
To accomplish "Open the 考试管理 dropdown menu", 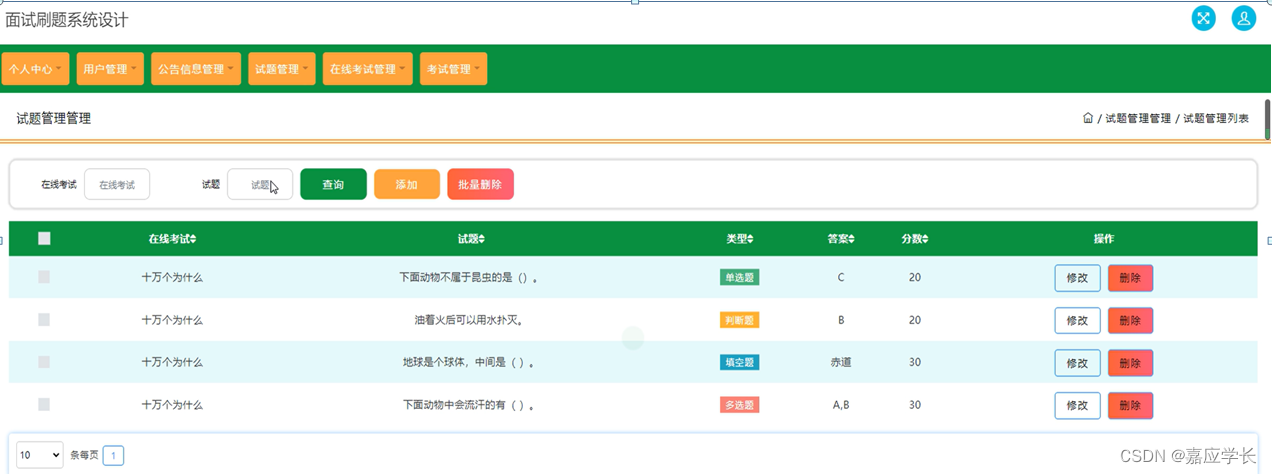I will click(453, 69).
